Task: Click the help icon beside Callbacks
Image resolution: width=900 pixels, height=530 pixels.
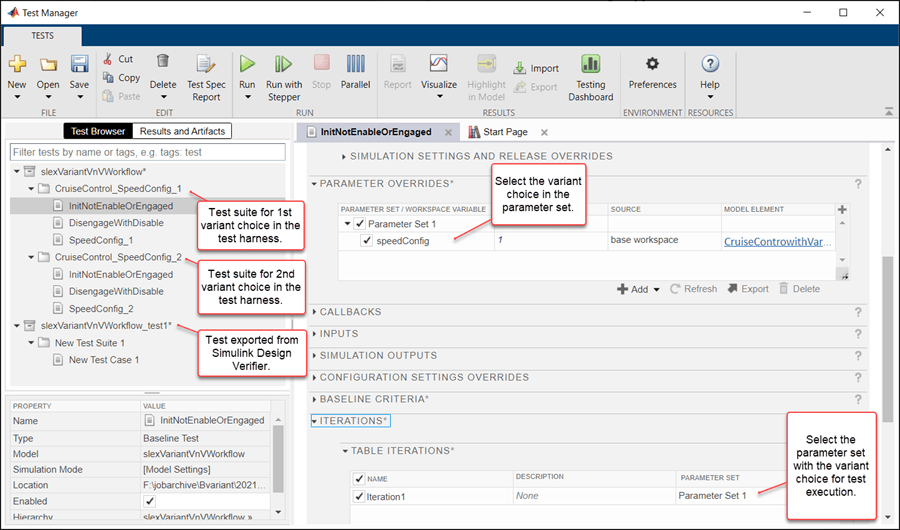Action: pos(858,312)
